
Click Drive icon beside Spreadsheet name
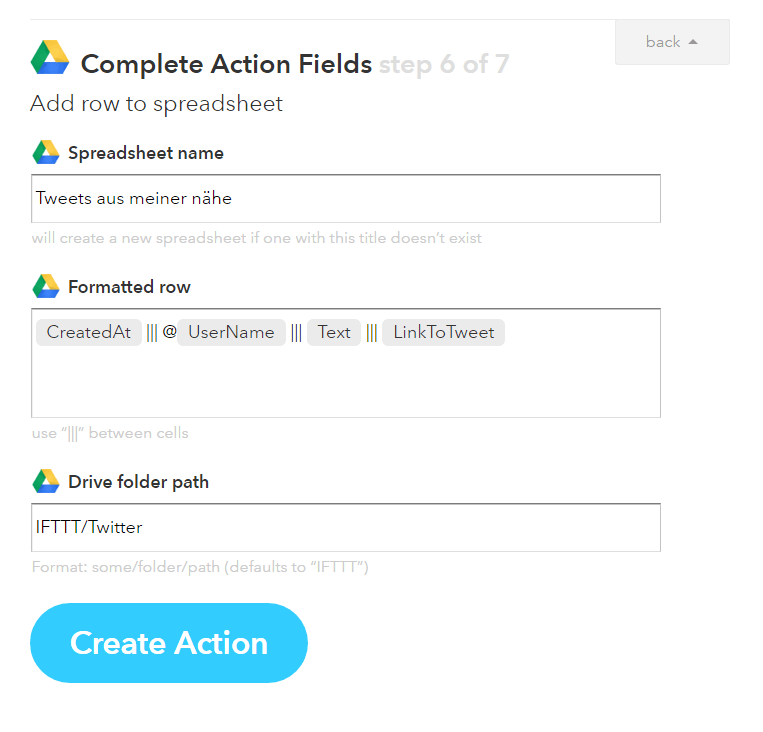[46, 152]
